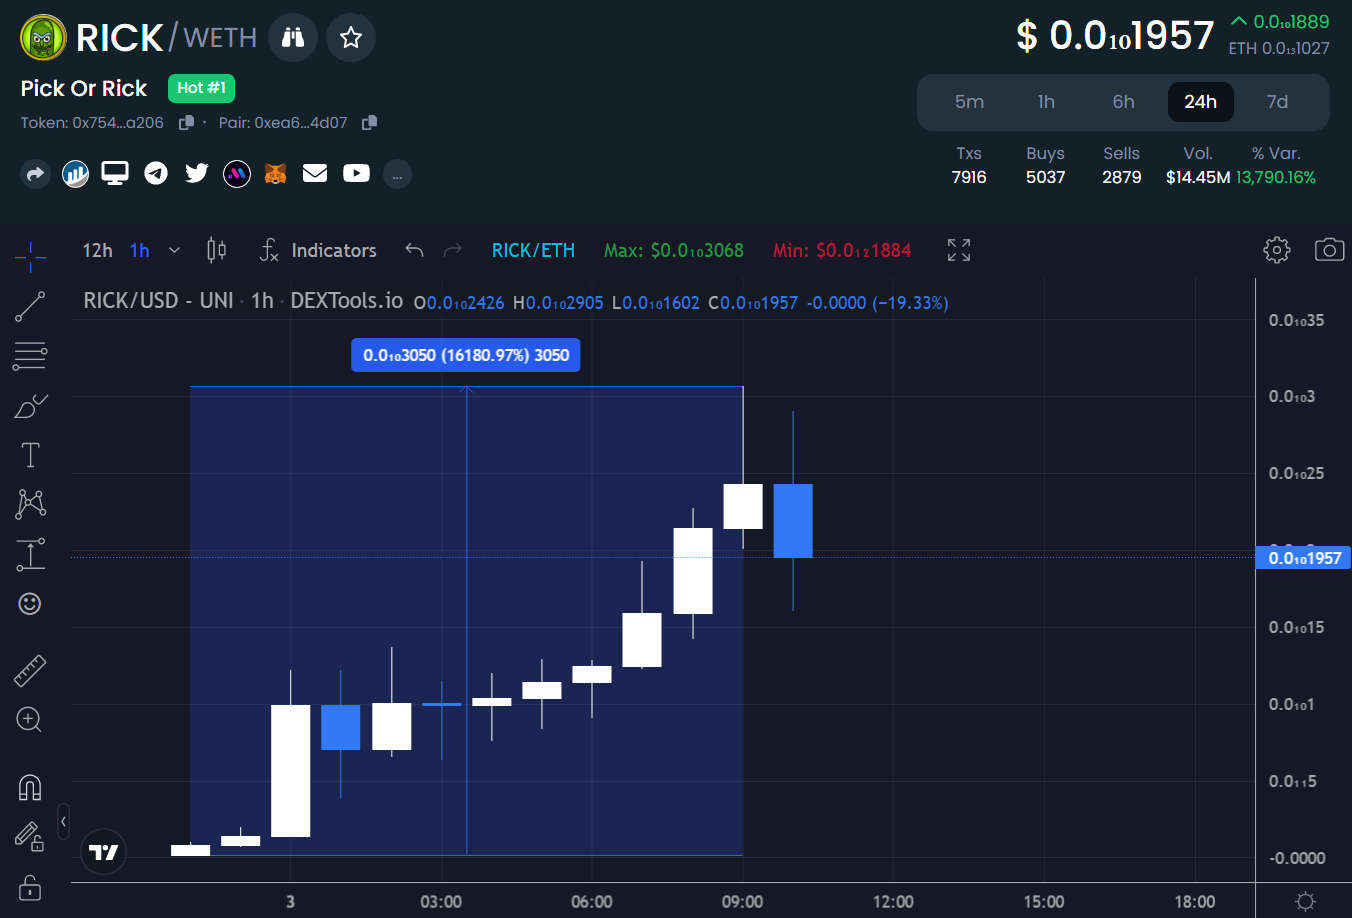Open the timeframe dropdown next to 1h
Viewport: 1352px width, 918px height.
click(x=174, y=250)
